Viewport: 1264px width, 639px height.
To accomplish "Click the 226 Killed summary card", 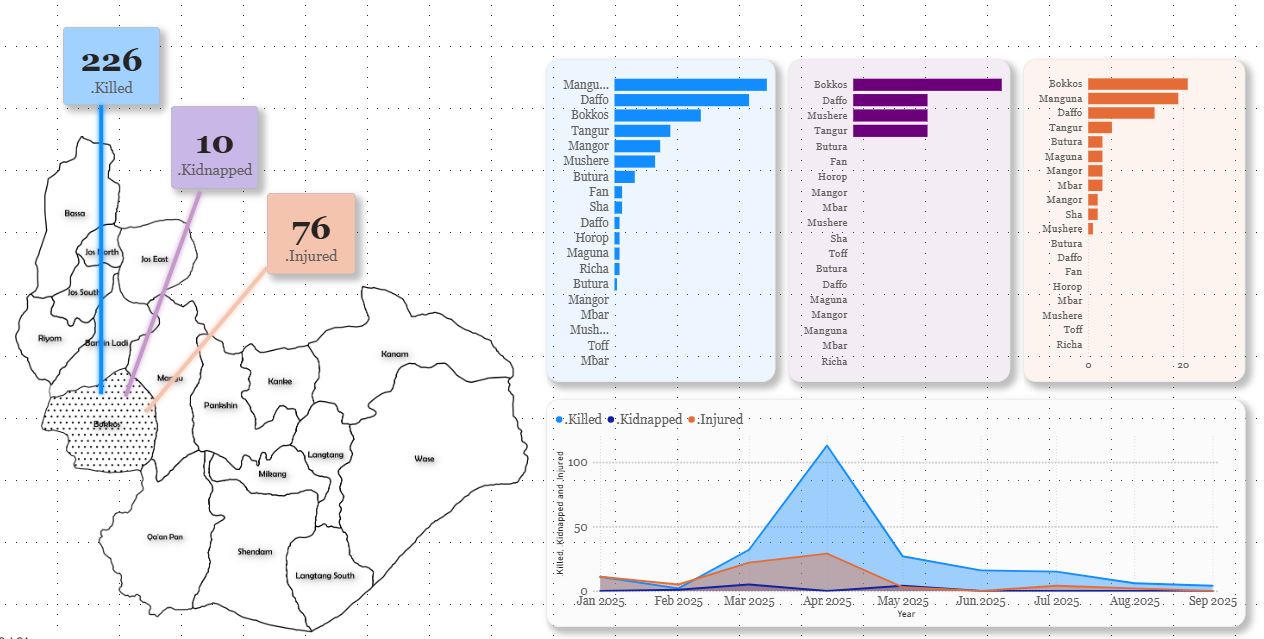I will (x=111, y=66).
